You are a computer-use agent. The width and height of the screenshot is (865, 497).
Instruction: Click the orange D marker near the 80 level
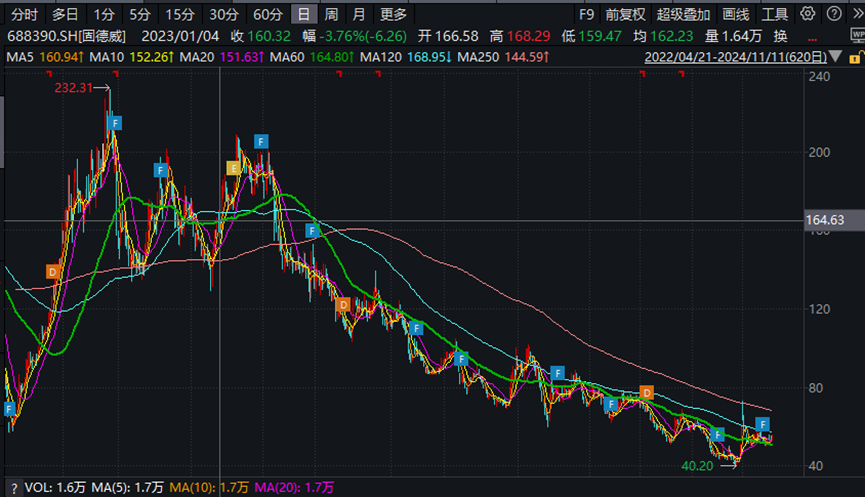pyautogui.click(x=647, y=393)
